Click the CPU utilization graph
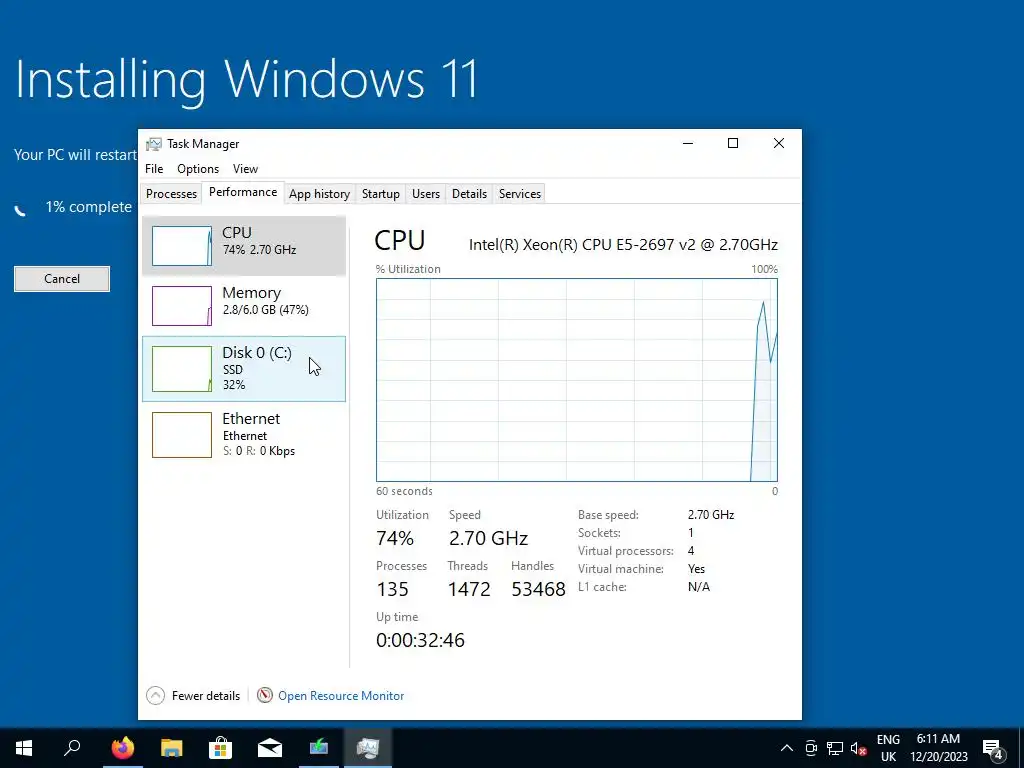The image size is (1024, 768). [577, 380]
